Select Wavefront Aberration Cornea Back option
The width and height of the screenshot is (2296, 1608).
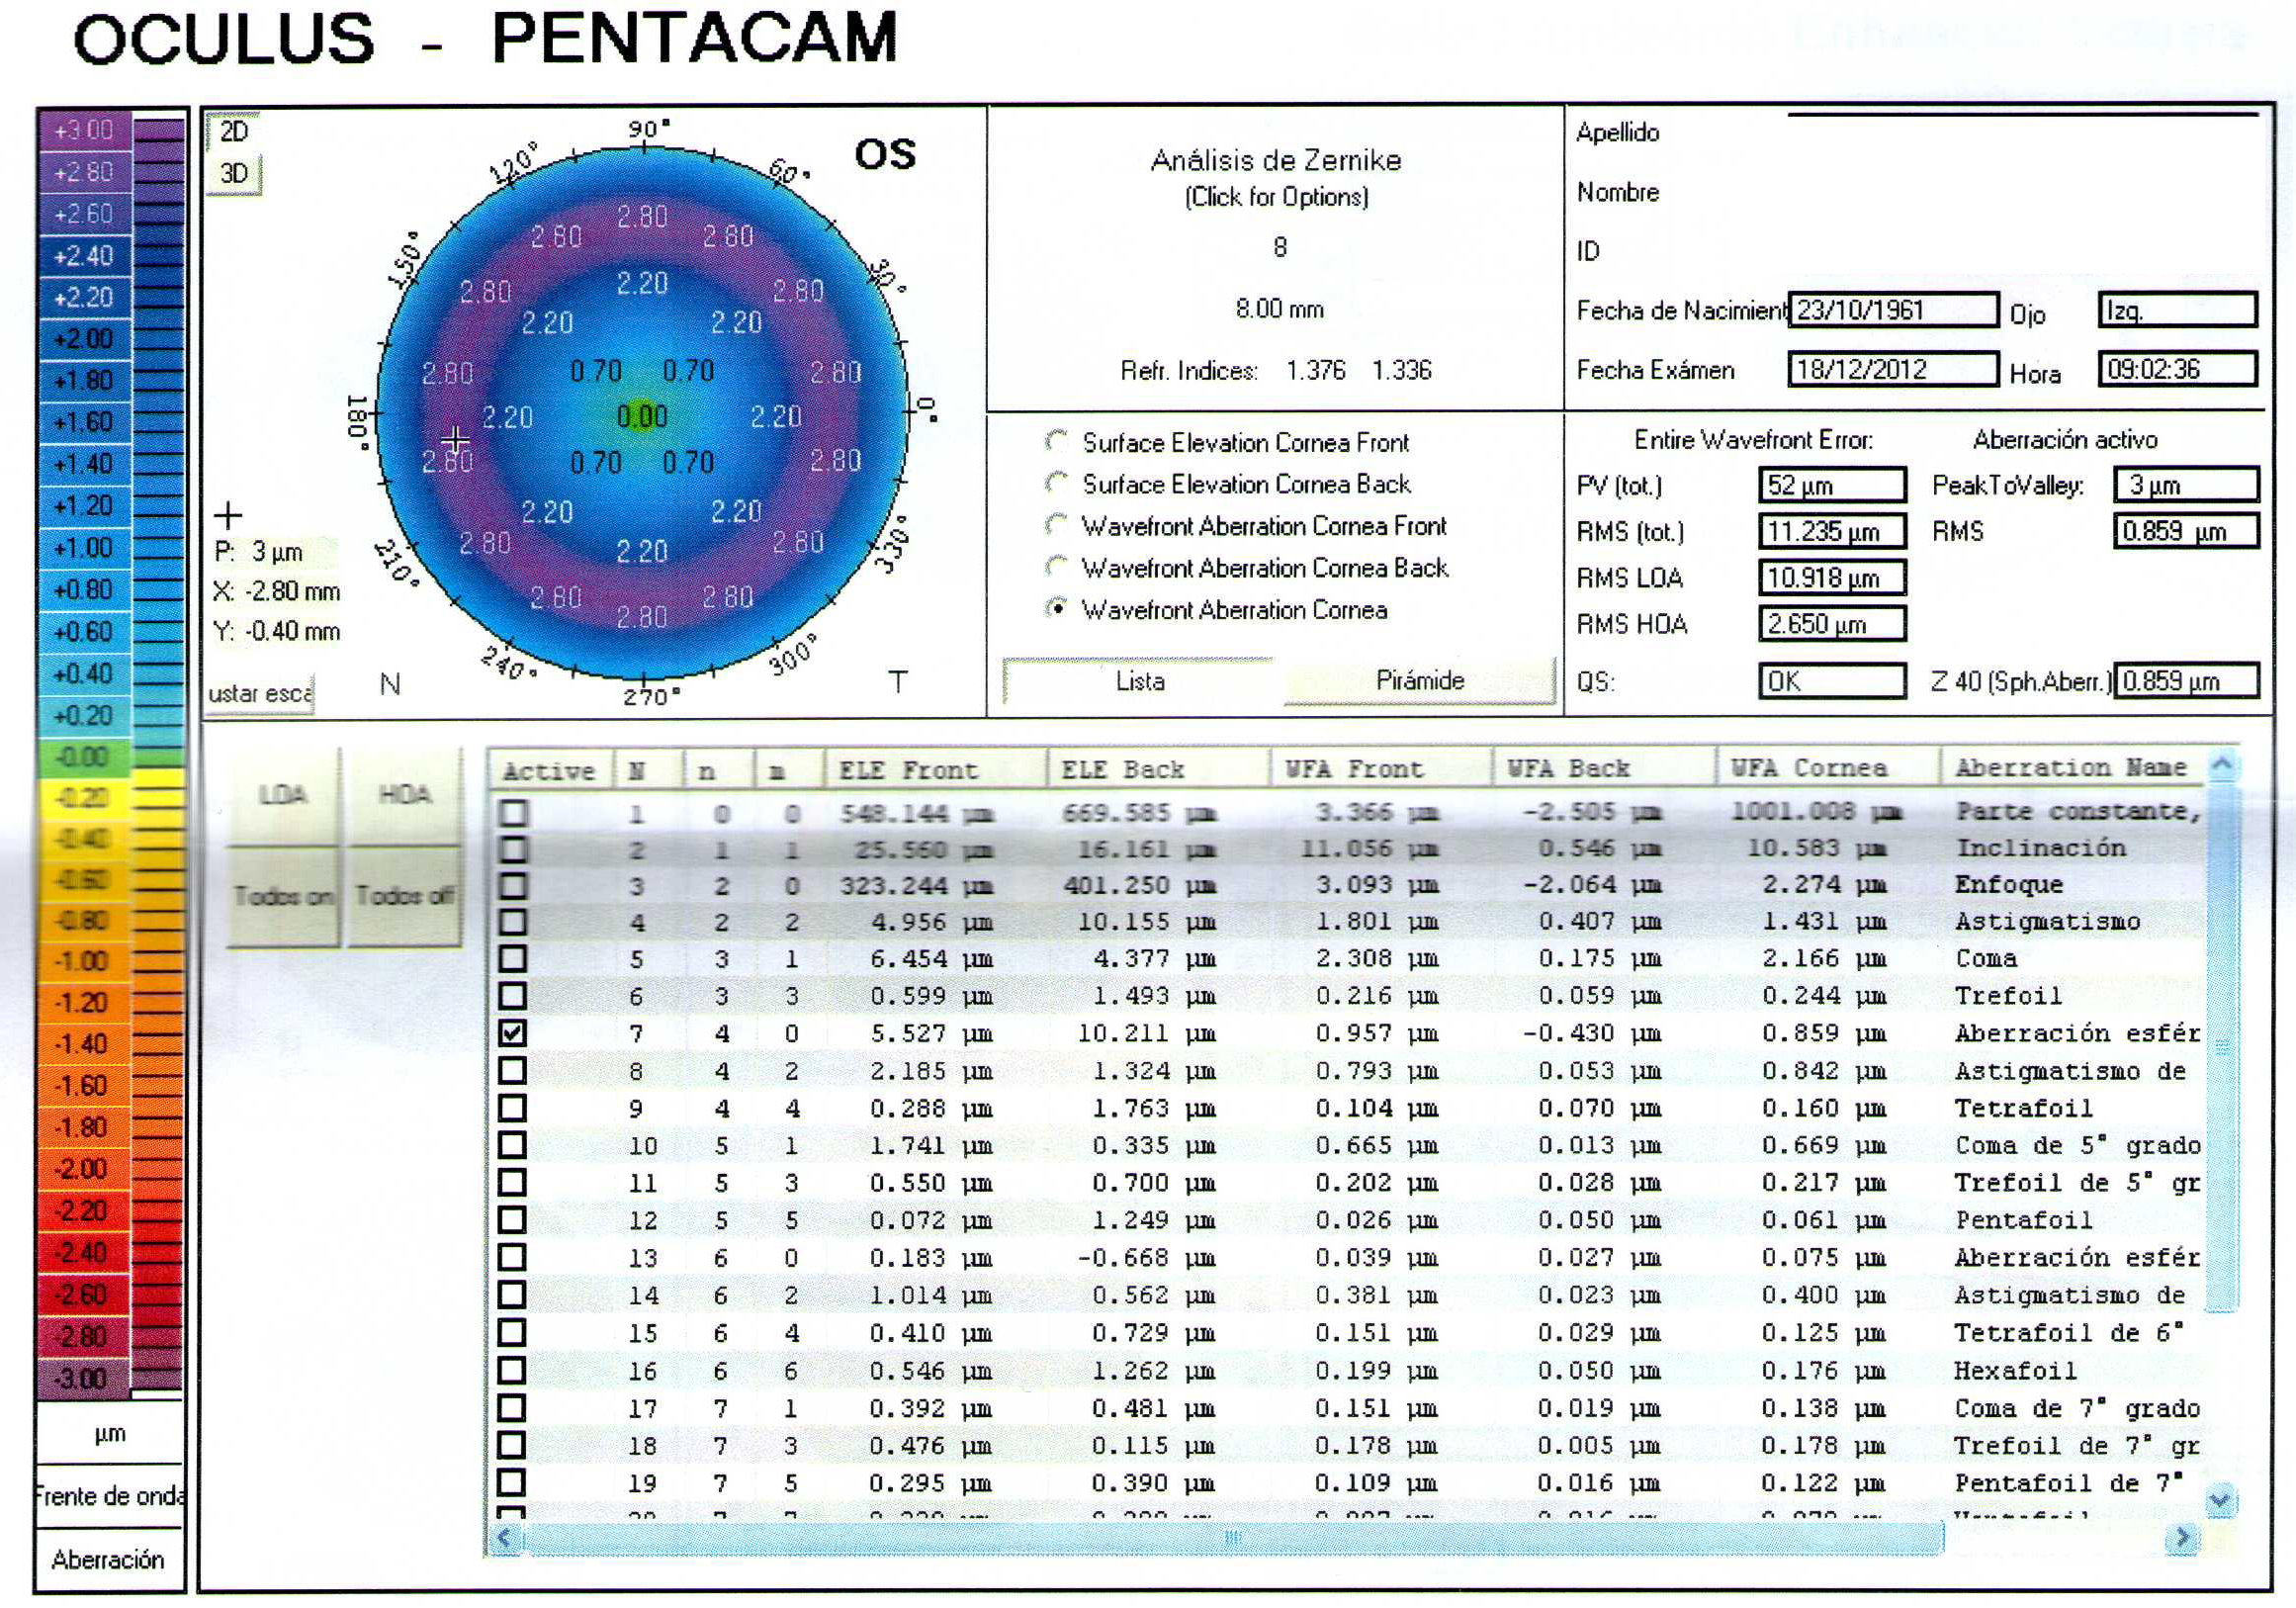click(1056, 567)
